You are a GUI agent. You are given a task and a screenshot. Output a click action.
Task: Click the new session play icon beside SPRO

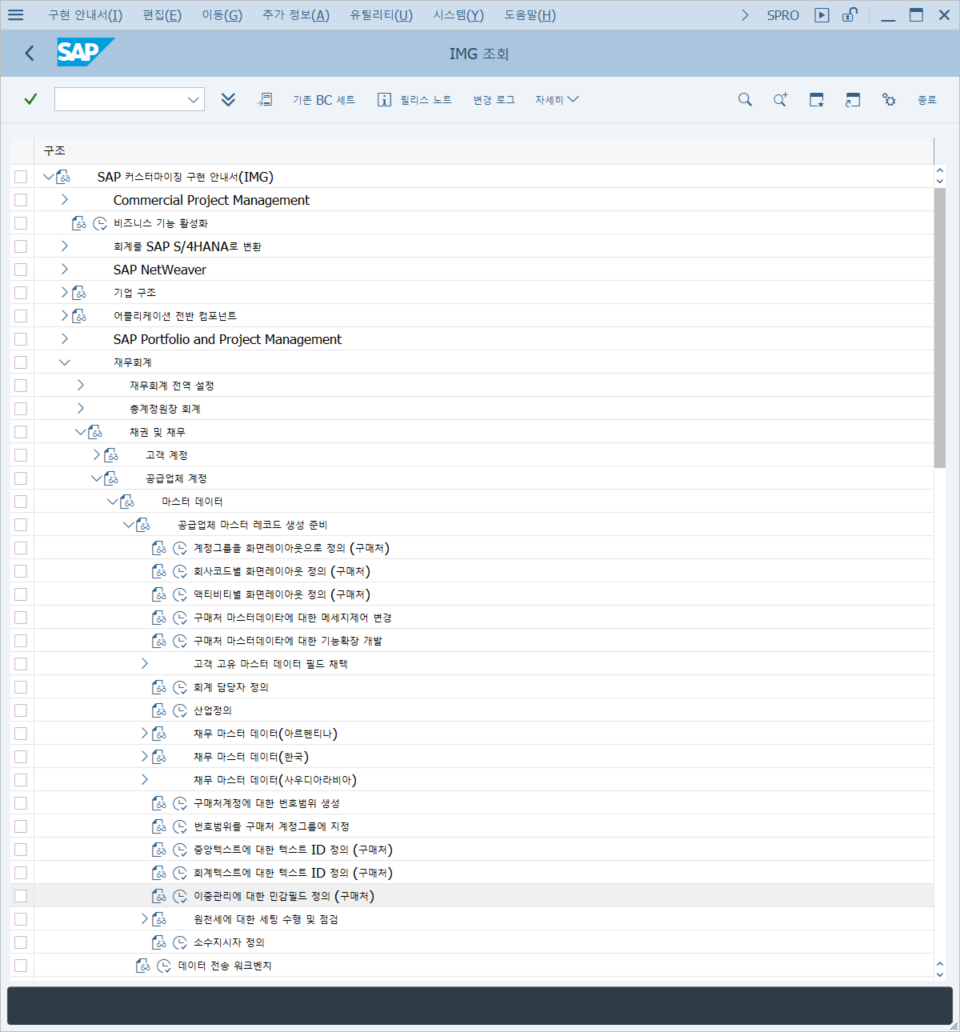tap(821, 14)
